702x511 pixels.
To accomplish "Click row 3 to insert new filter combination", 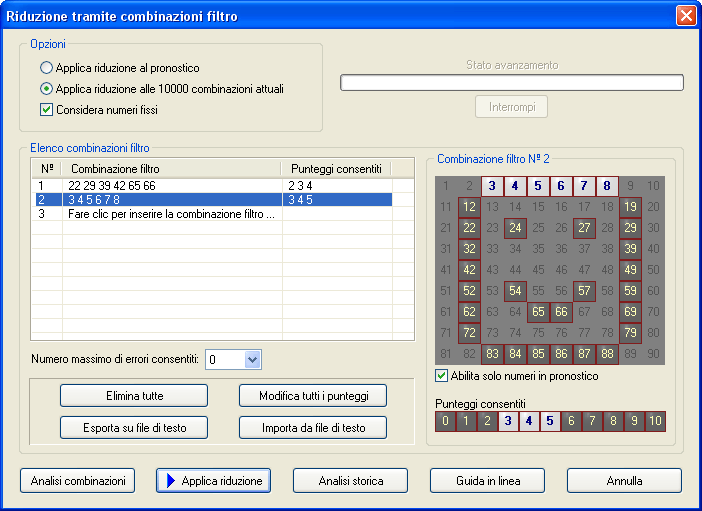I will (170, 214).
